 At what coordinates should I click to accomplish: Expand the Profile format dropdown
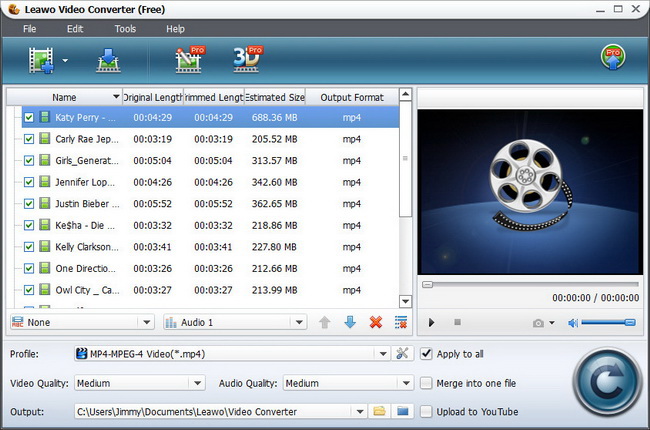coord(383,354)
